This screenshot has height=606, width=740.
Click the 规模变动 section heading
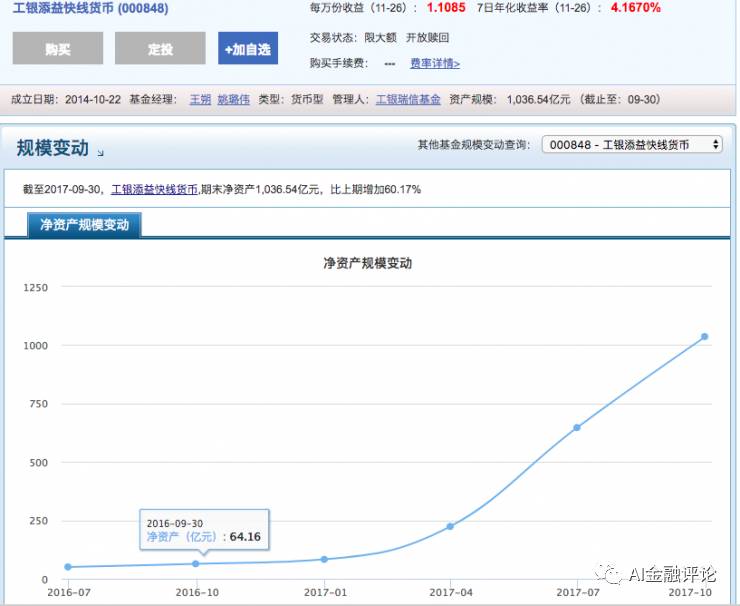[x=52, y=148]
